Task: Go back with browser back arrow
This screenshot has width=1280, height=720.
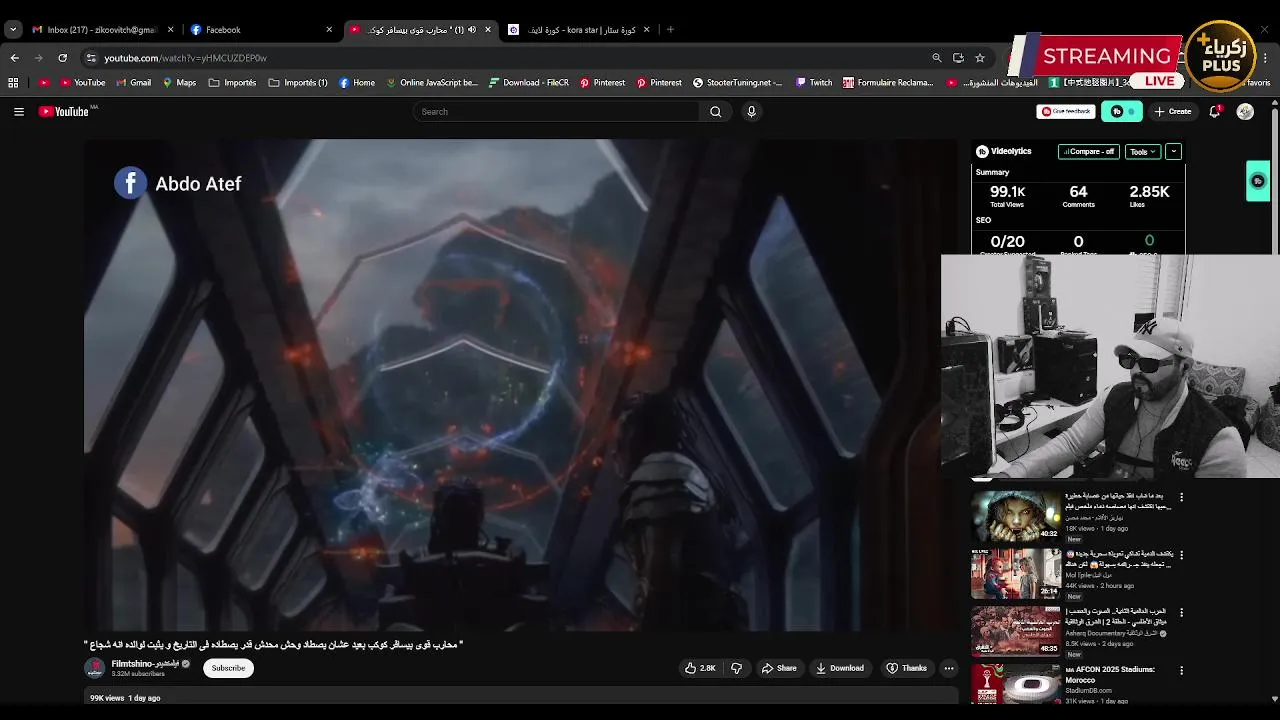Action: 14,58
